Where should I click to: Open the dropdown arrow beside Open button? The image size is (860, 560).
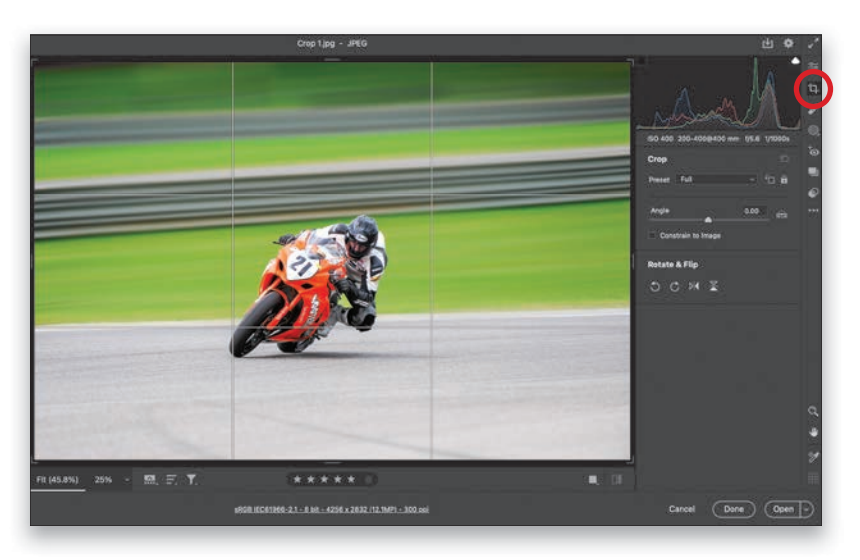click(x=807, y=509)
